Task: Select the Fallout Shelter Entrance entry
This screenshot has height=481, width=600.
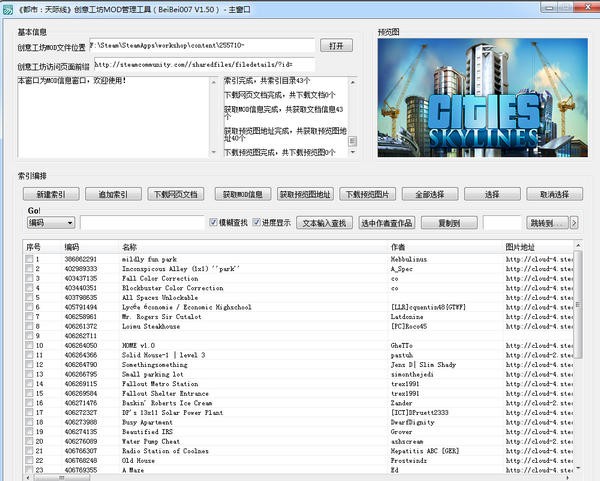Action: (x=165, y=393)
